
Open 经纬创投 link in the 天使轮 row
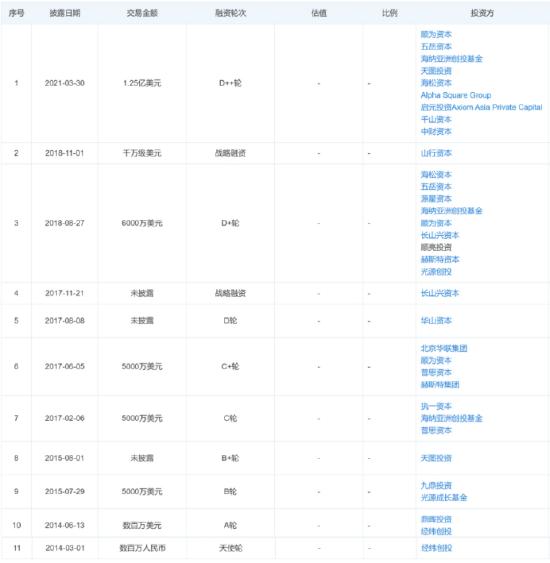click(436, 548)
